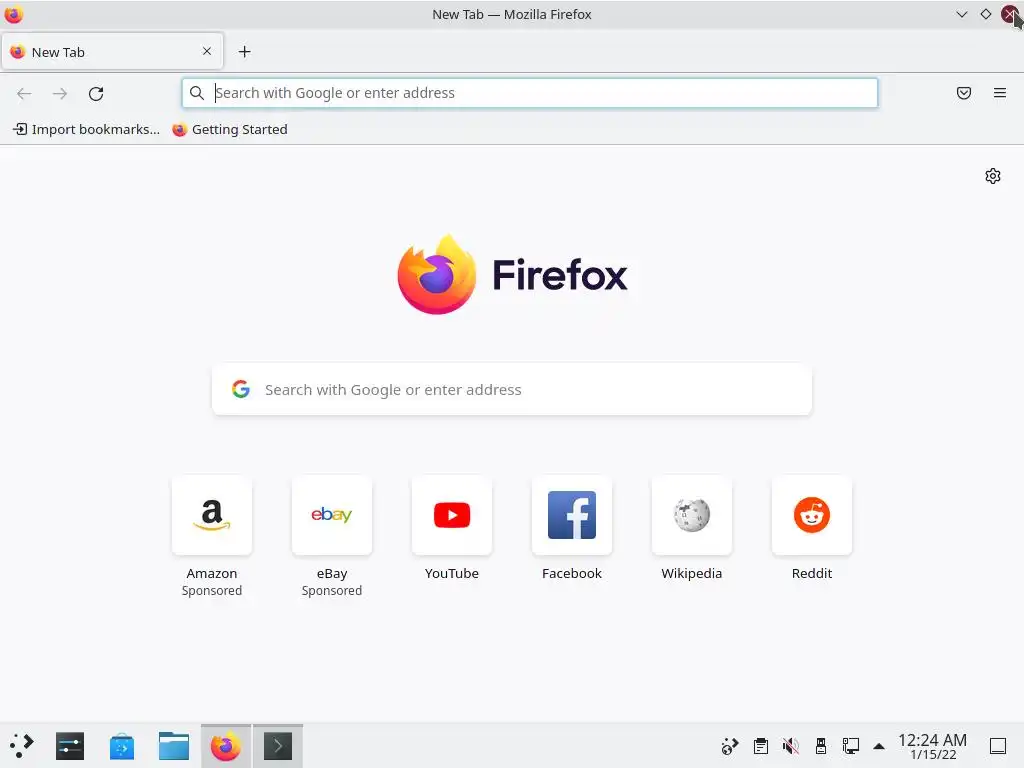Open Dolphin file manager
The width and height of the screenshot is (1024, 768).
[174, 746]
